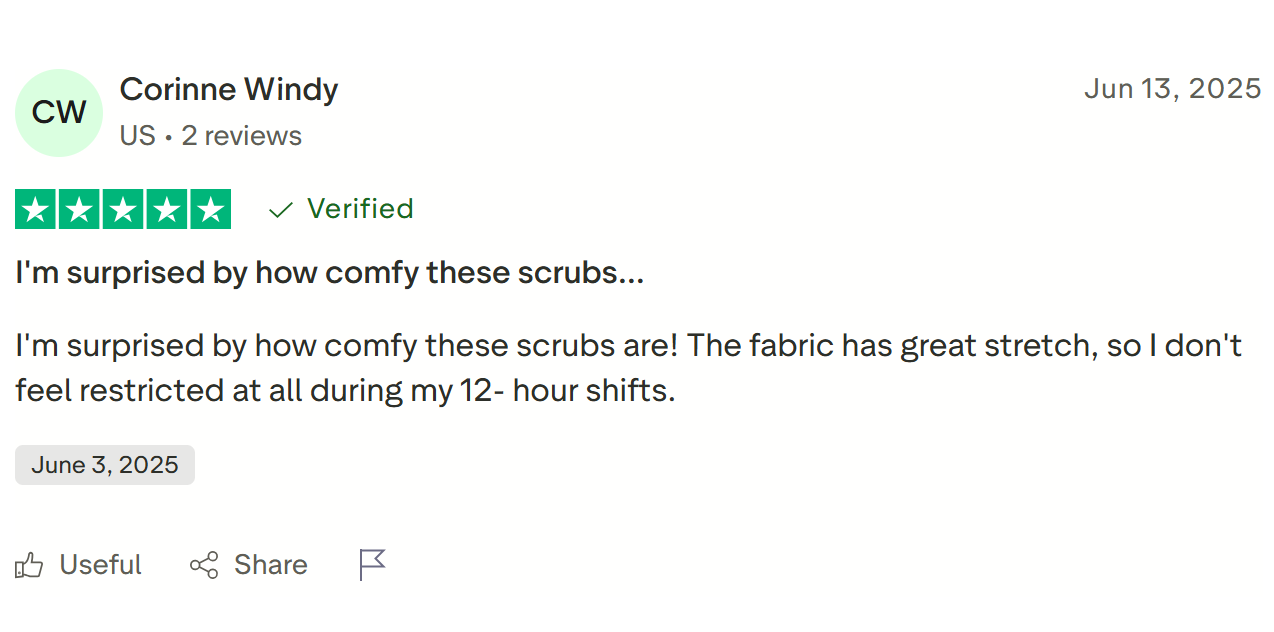
Task: Click the thumbs-up icon
Action: pyautogui.click(x=30, y=566)
